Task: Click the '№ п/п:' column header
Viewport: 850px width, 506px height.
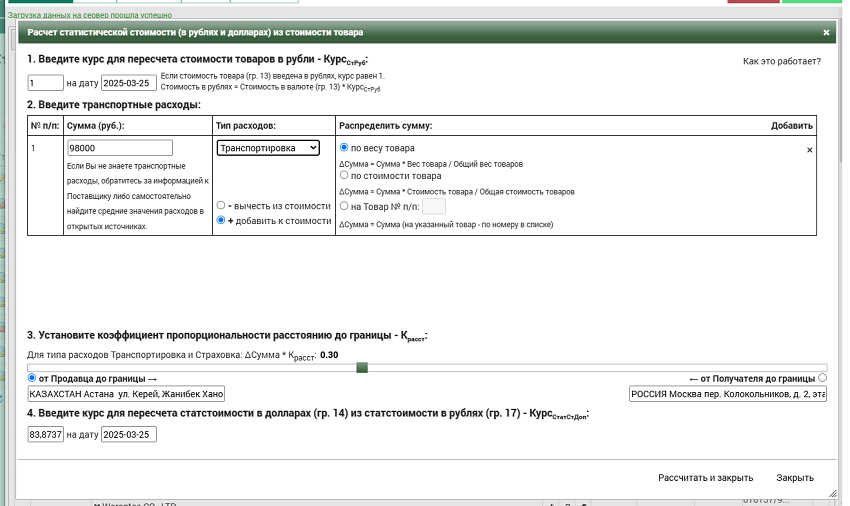Action: click(x=45, y=126)
